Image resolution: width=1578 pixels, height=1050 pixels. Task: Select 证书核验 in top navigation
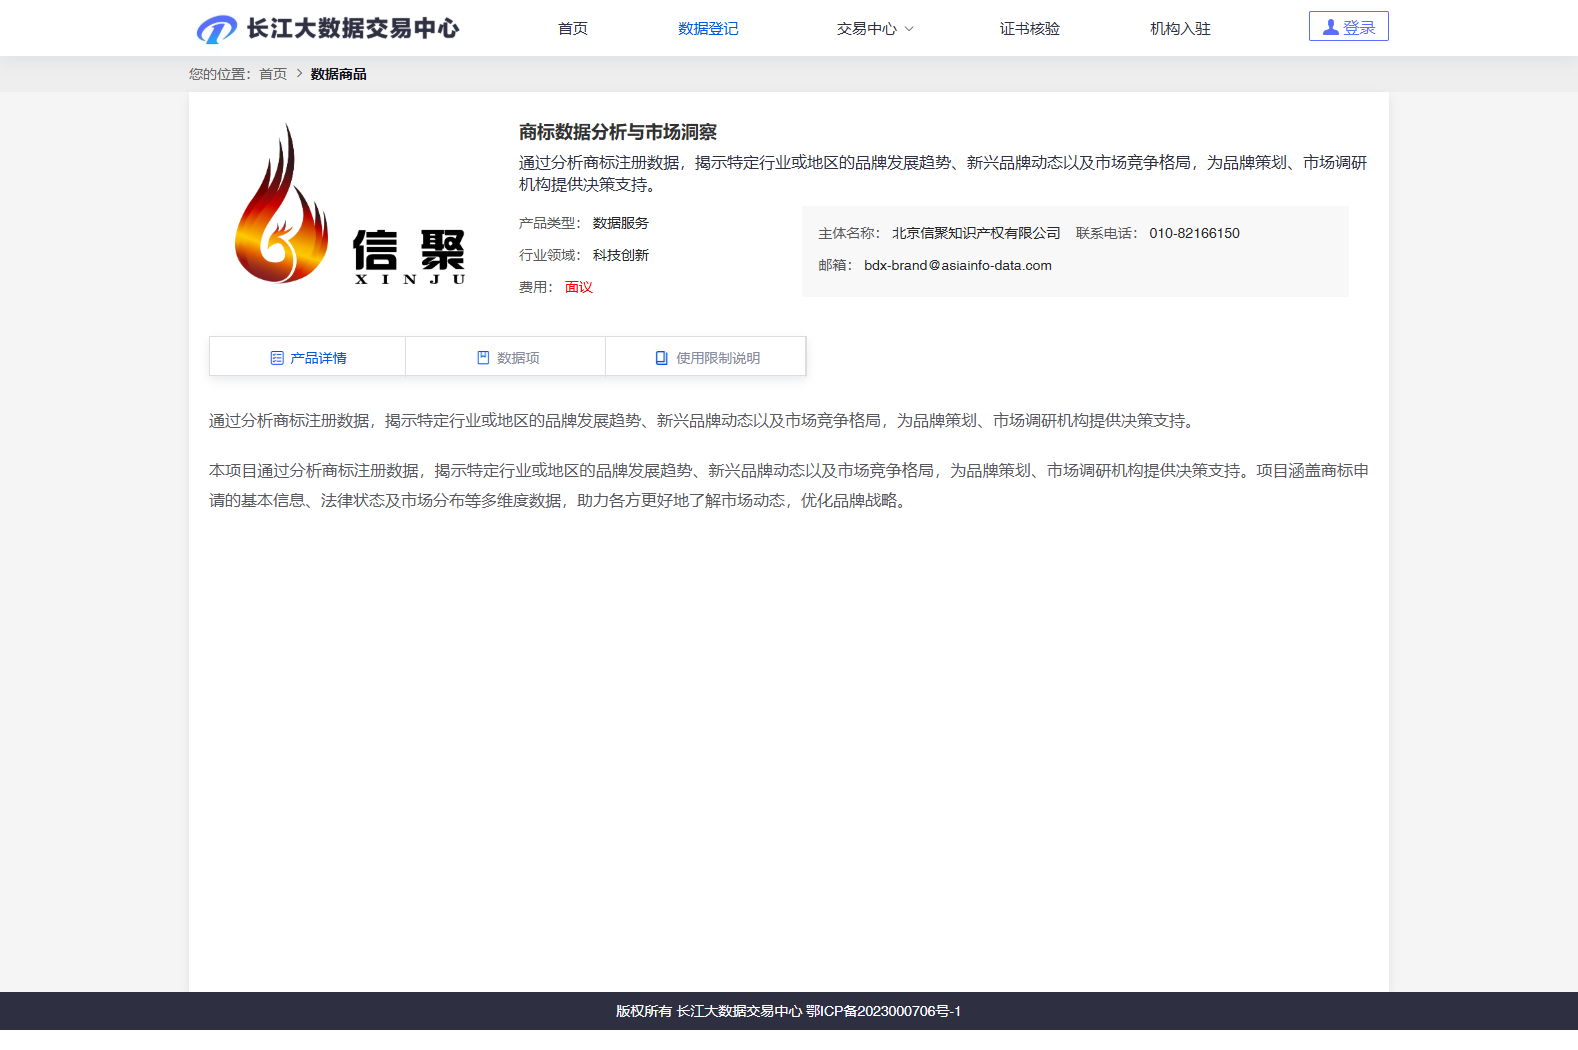click(x=1030, y=29)
